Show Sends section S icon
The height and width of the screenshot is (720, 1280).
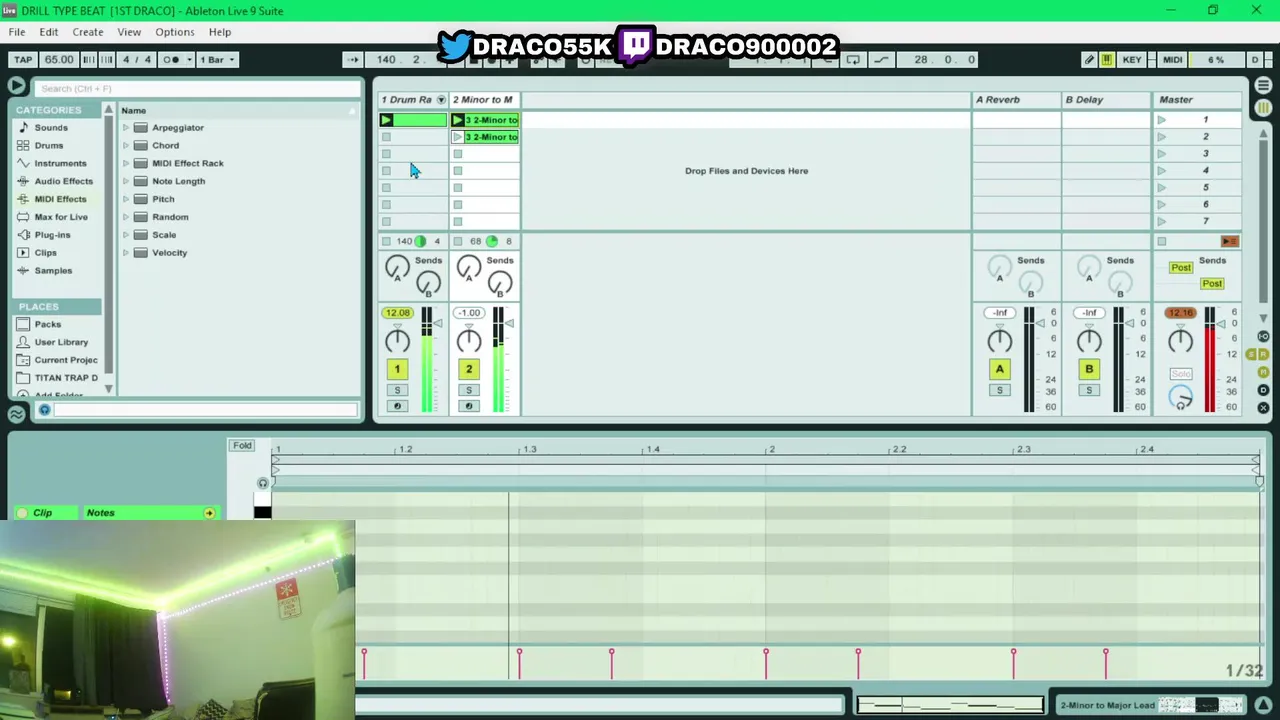pyautogui.click(x=1251, y=355)
